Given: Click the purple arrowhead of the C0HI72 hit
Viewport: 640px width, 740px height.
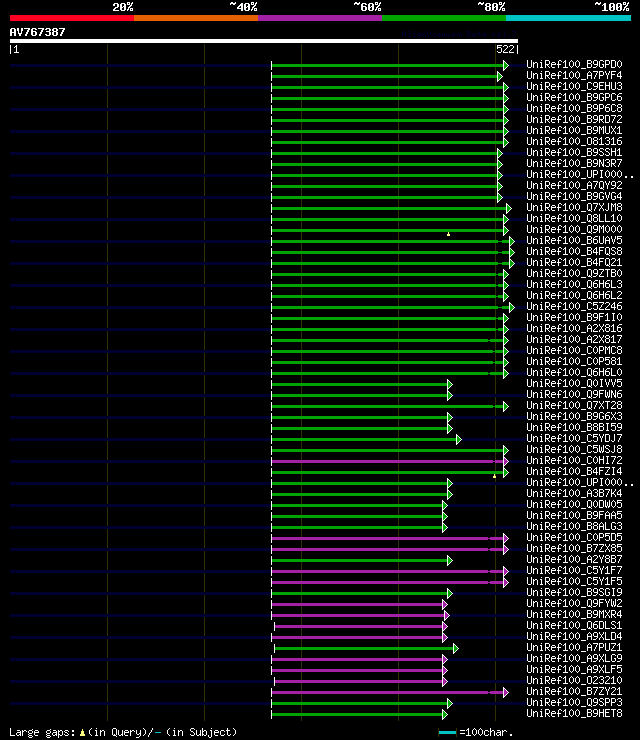Looking at the screenshot, I should [505, 461].
